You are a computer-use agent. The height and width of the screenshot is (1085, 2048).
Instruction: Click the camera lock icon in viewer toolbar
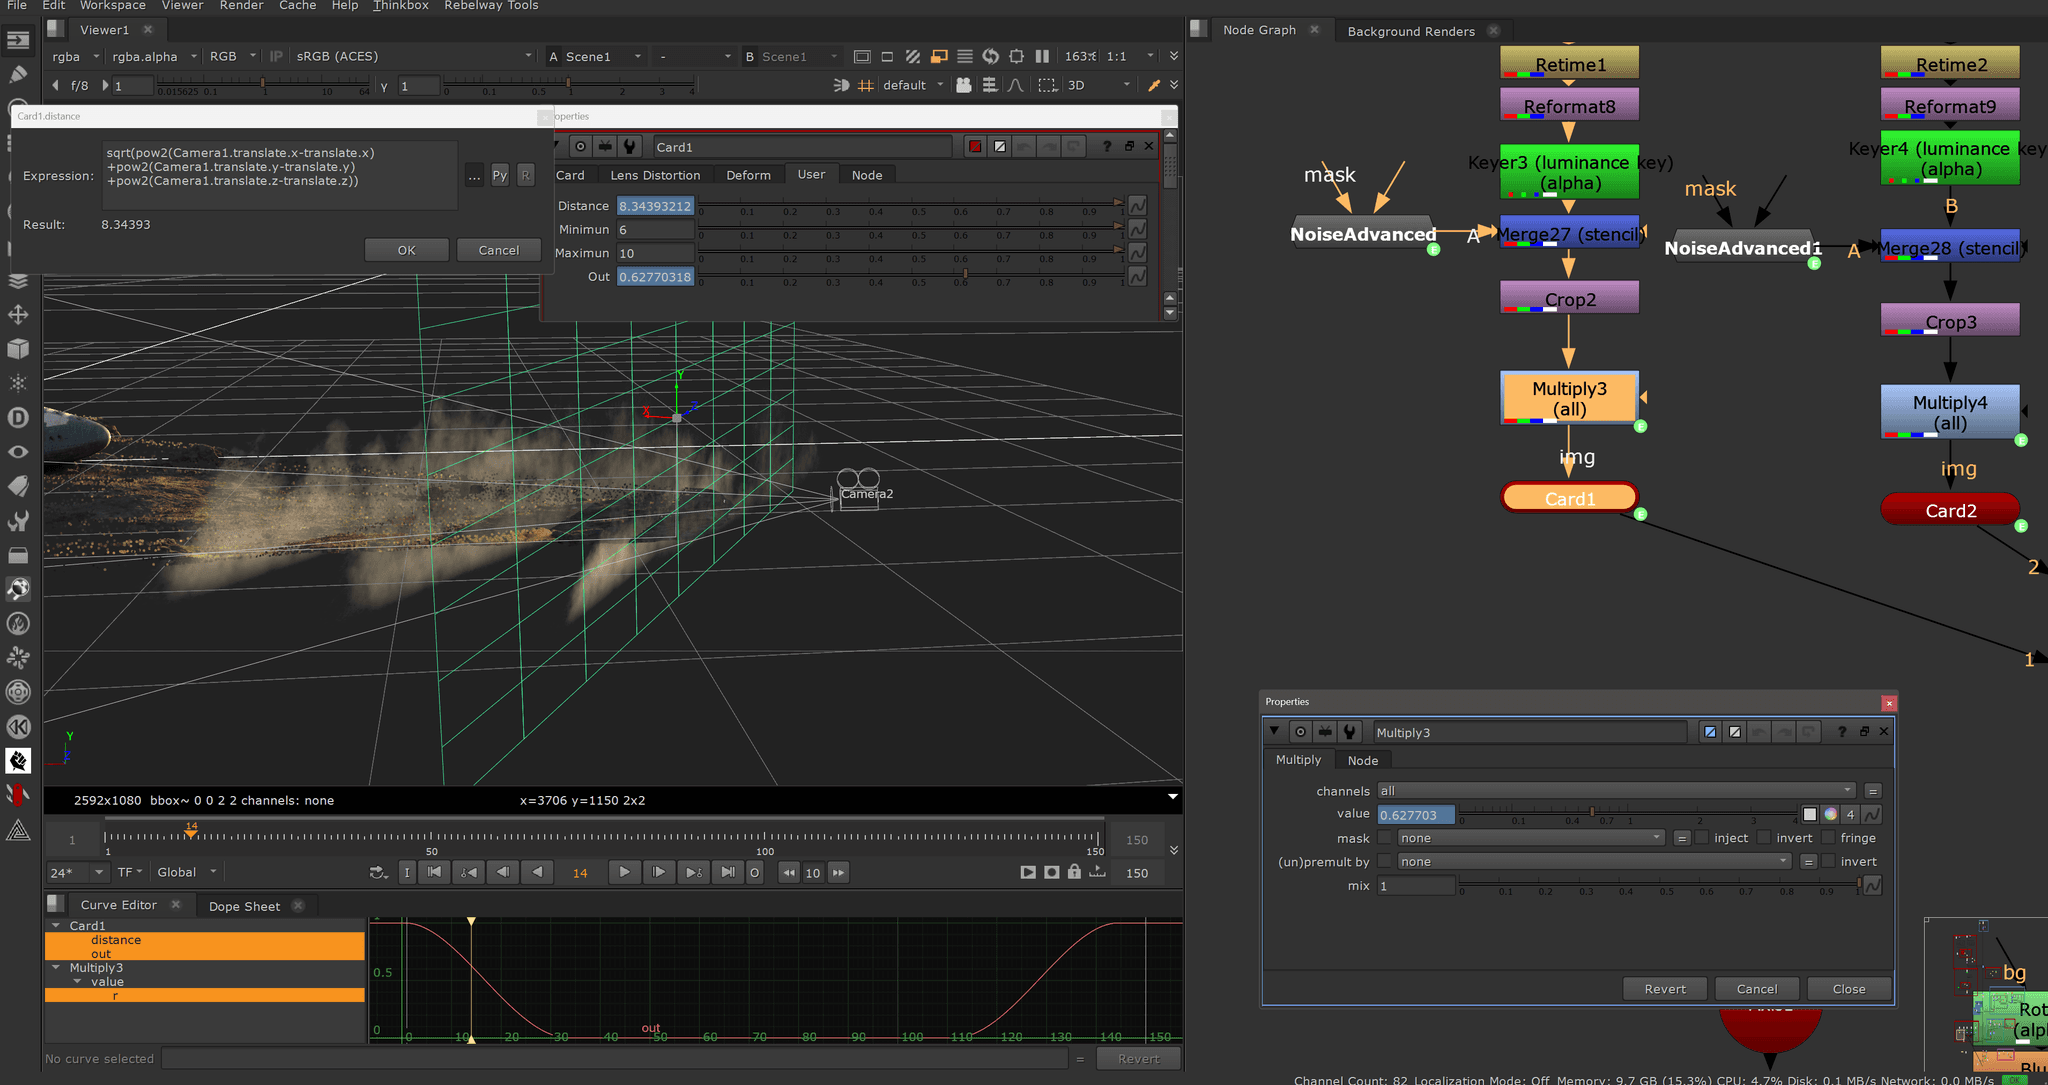[x=963, y=85]
